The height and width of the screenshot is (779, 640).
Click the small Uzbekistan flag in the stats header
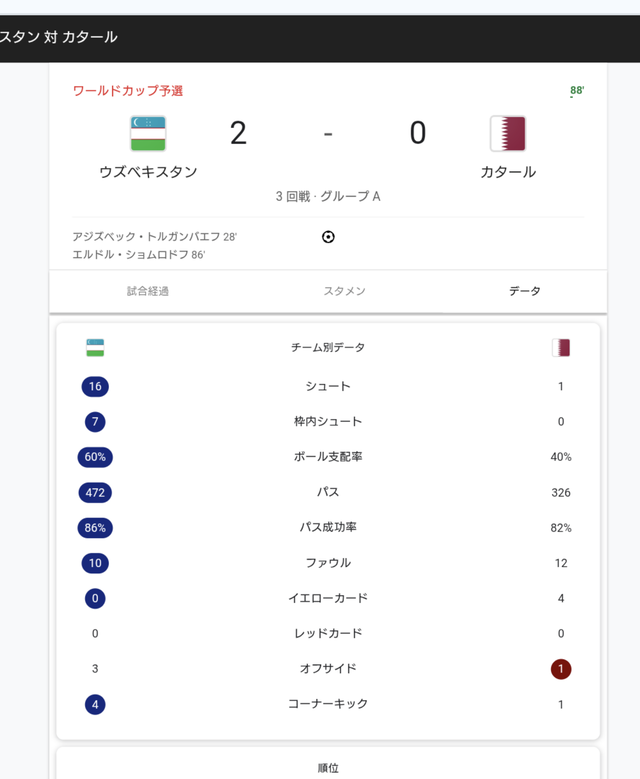point(95,347)
